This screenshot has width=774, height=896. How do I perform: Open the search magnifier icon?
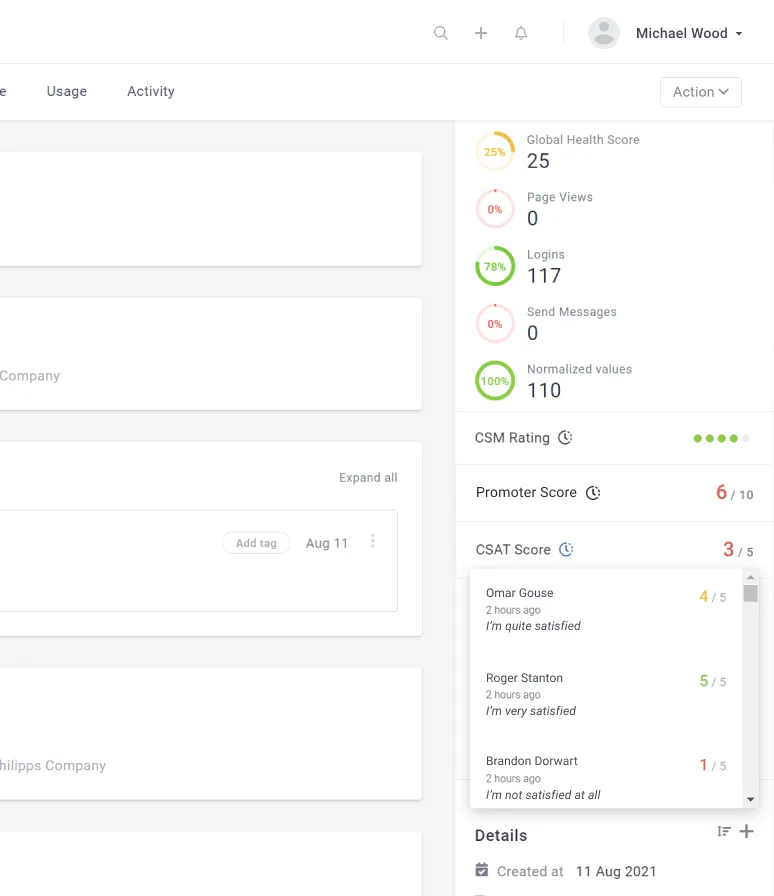441,33
